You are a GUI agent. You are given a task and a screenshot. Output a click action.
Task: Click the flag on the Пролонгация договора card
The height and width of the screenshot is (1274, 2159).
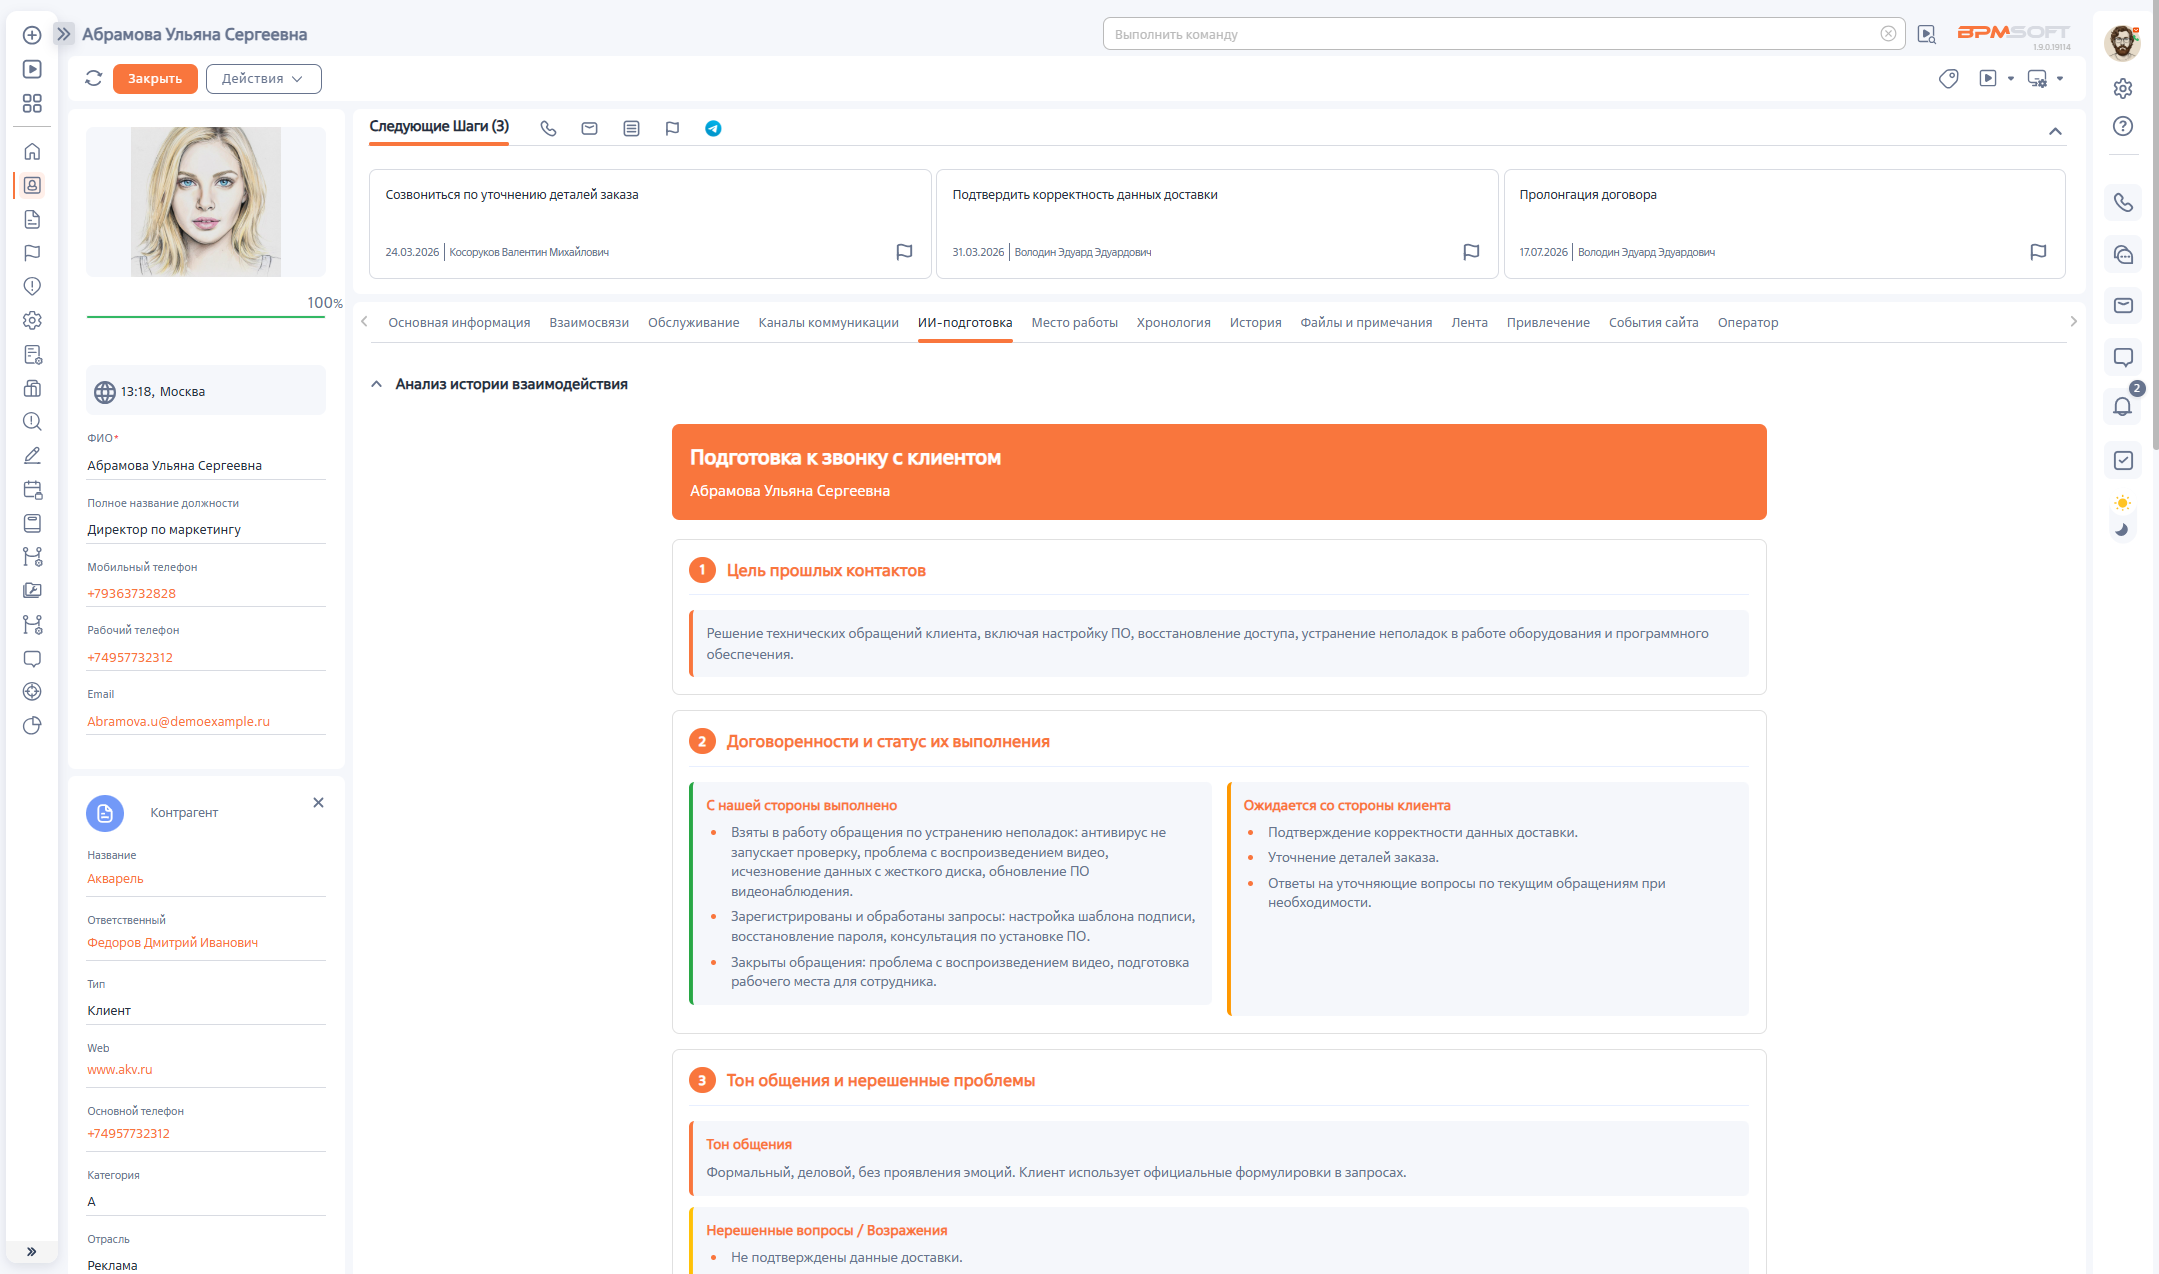pos(2038,252)
